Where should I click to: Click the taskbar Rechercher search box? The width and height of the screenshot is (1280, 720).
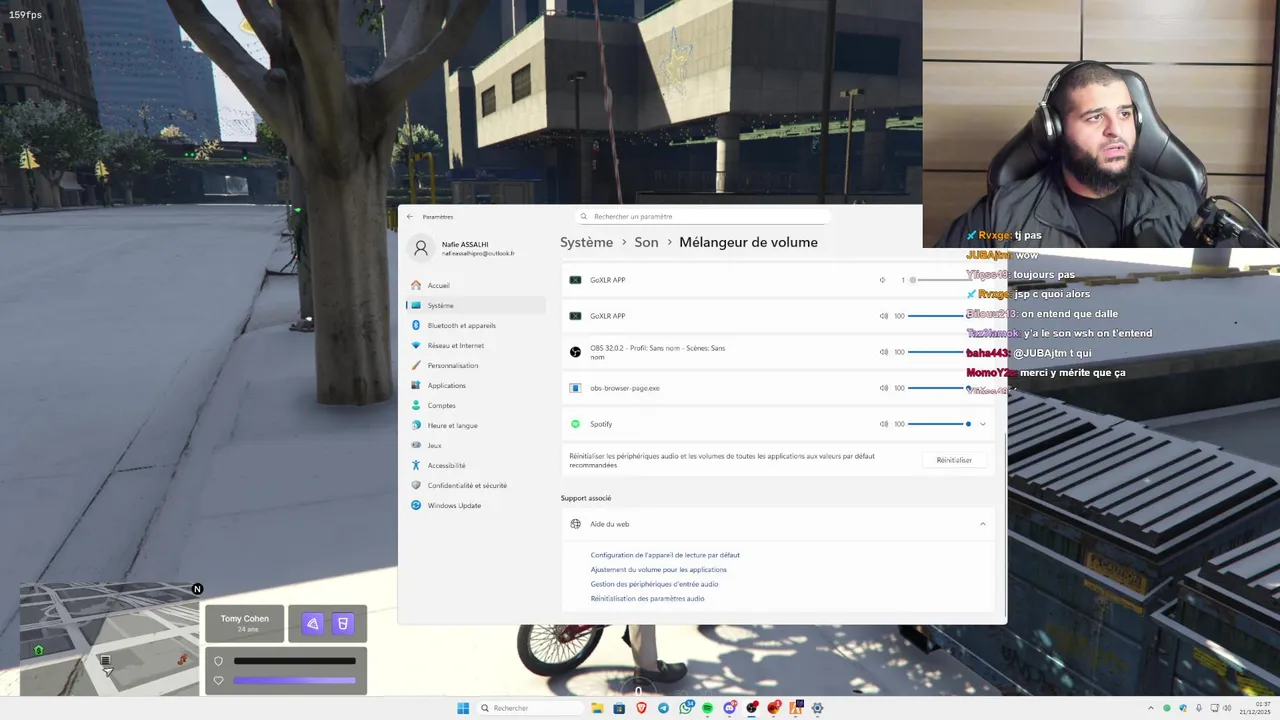coord(530,708)
